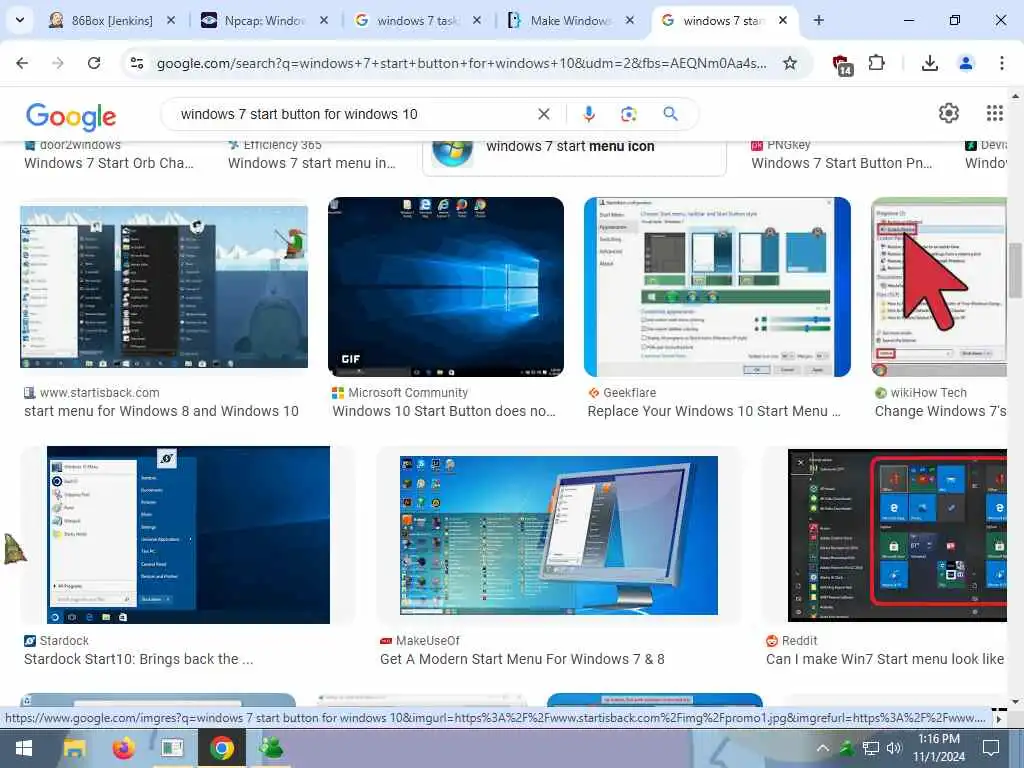Click the page vertical scrollbar thumb

click(x=1015, y=268)
